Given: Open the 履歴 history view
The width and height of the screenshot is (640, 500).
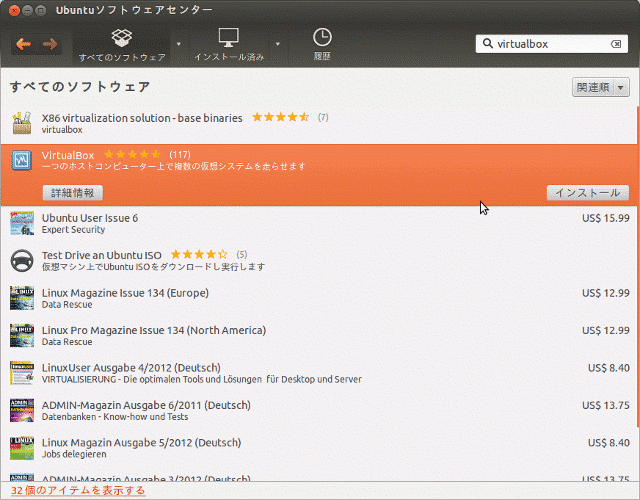Looking at the screenshot, I should [322, 45].
